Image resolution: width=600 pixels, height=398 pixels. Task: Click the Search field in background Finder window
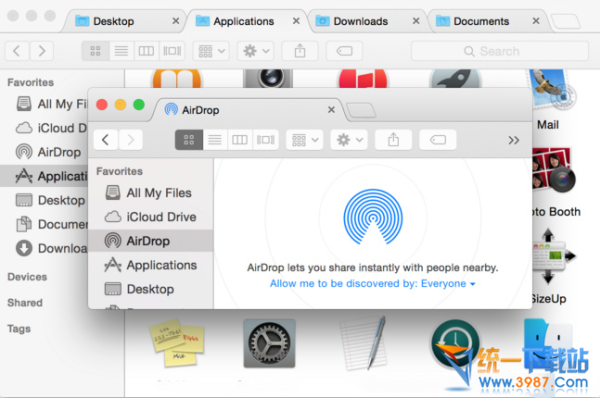tap(500, 51)
